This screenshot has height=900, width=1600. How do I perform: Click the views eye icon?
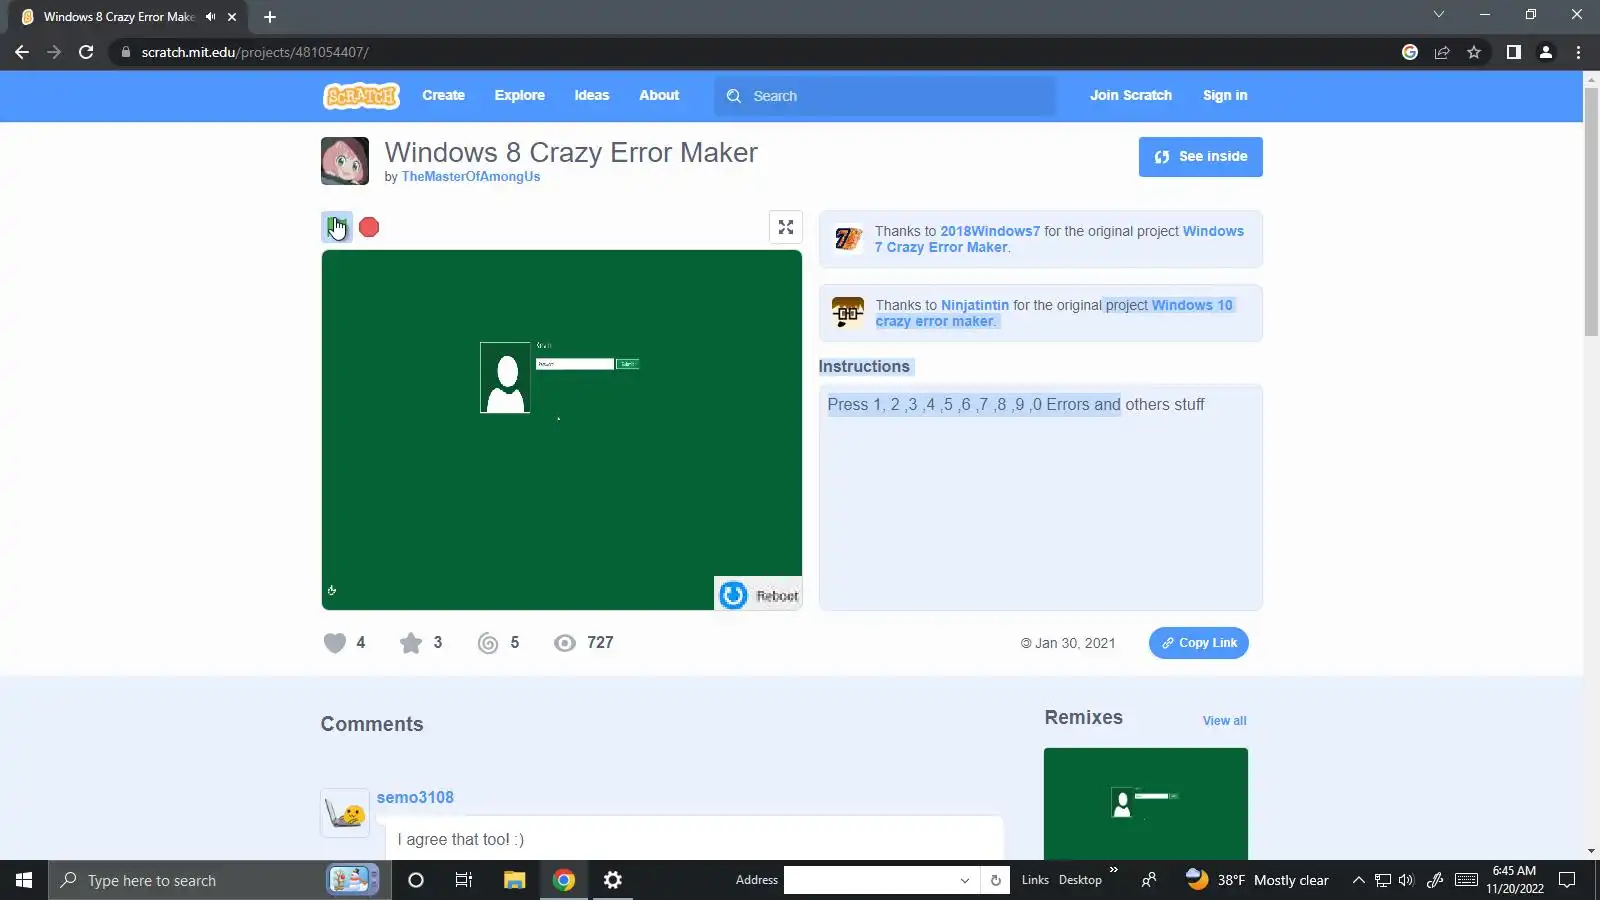click(x=565, y=643)
